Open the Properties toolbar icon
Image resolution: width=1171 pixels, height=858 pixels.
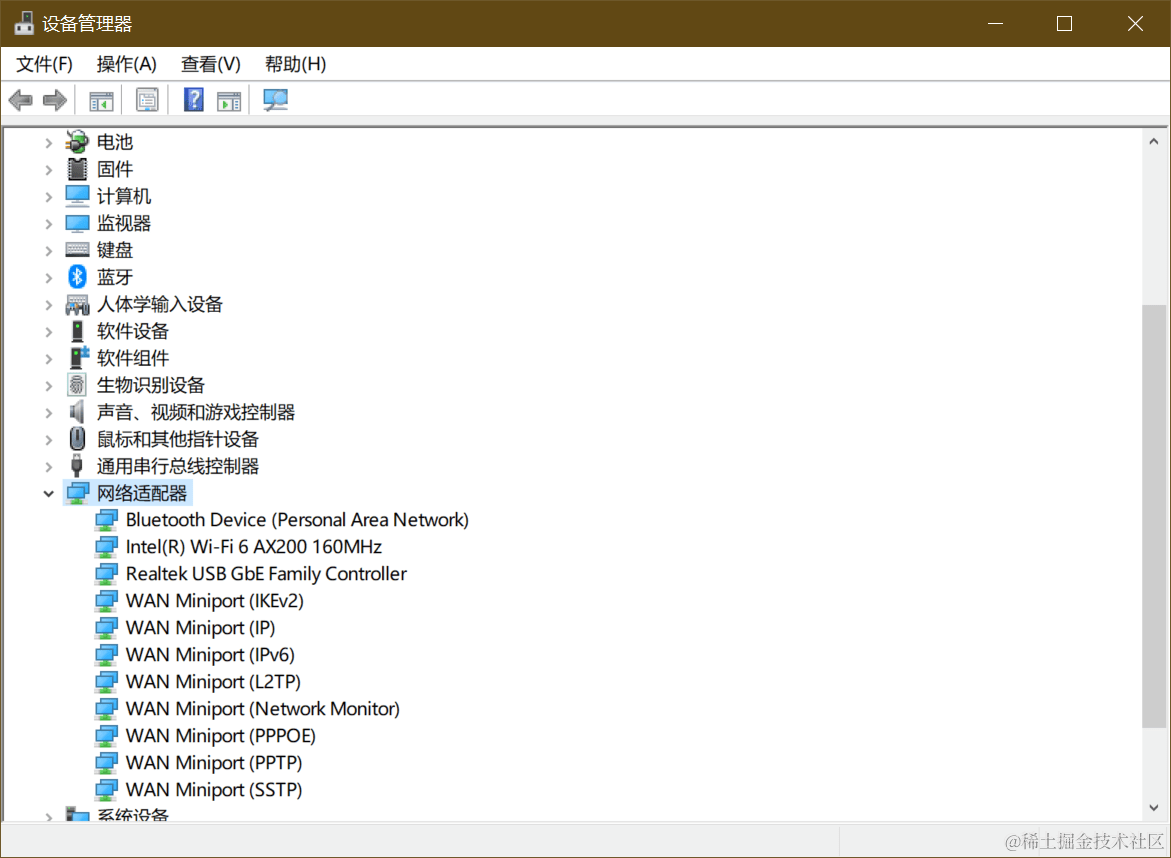point(147,100)
